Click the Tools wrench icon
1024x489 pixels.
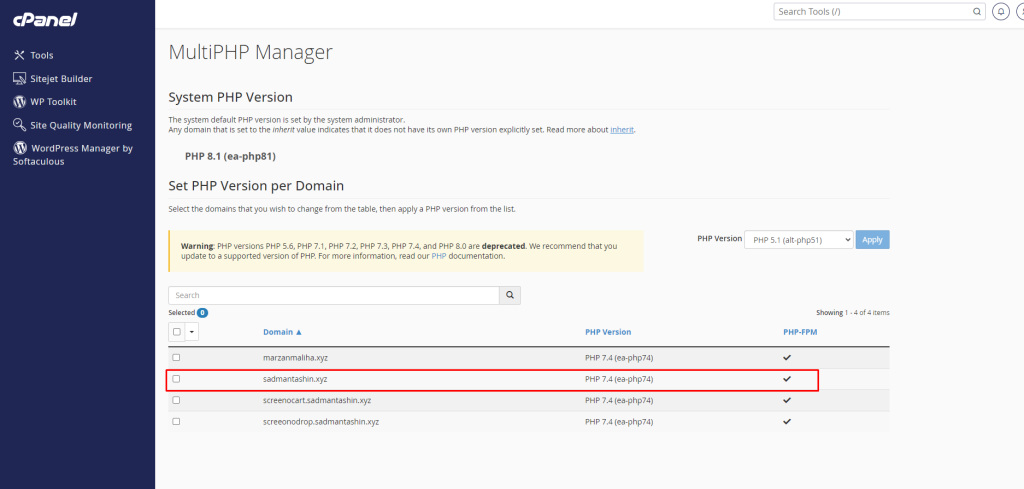19,55
